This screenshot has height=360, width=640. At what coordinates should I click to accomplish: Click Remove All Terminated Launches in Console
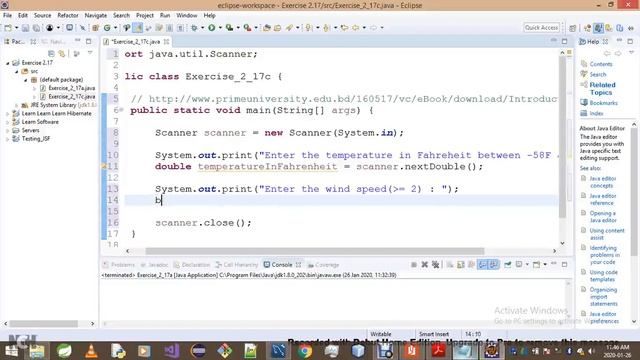436,265
